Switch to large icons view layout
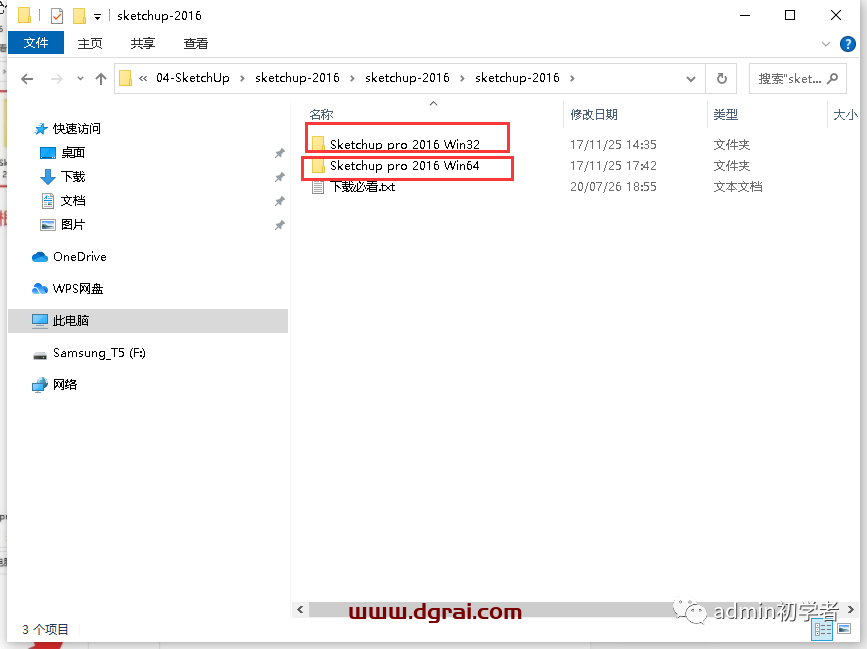This screenshot has height=649, width=867. click(x=844, y=629)
